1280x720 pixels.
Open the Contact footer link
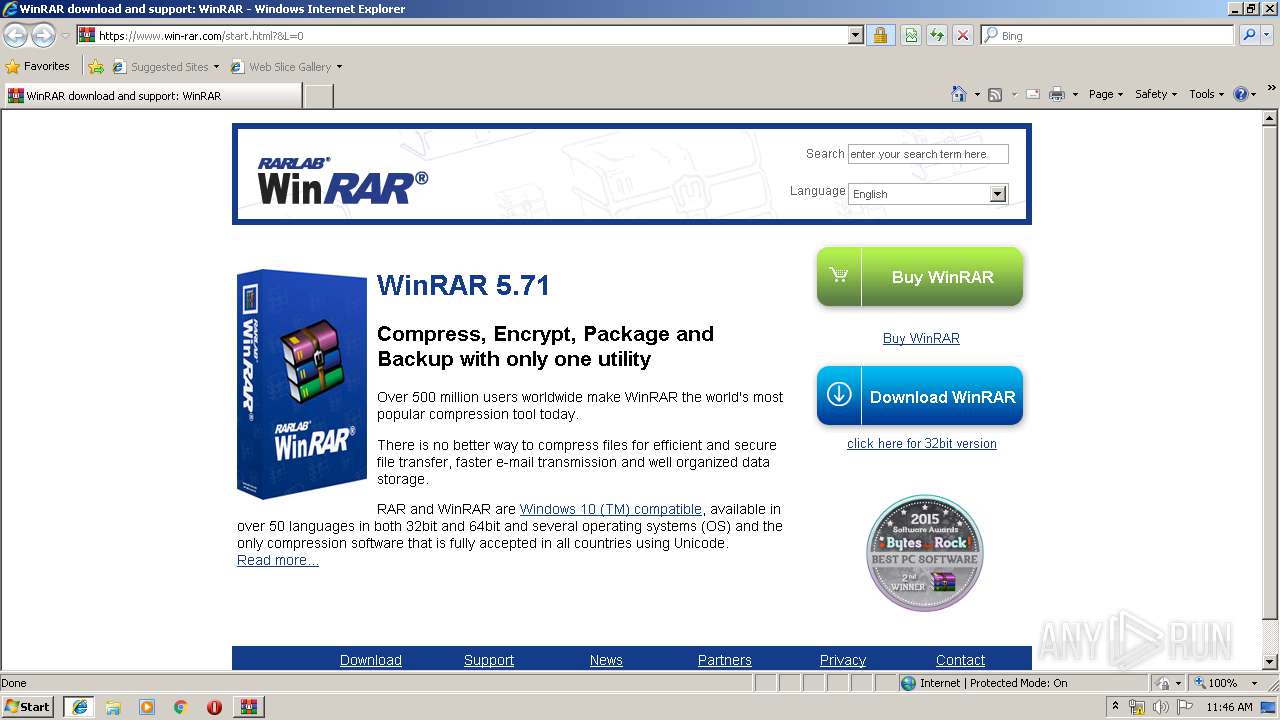pos(961,660)
